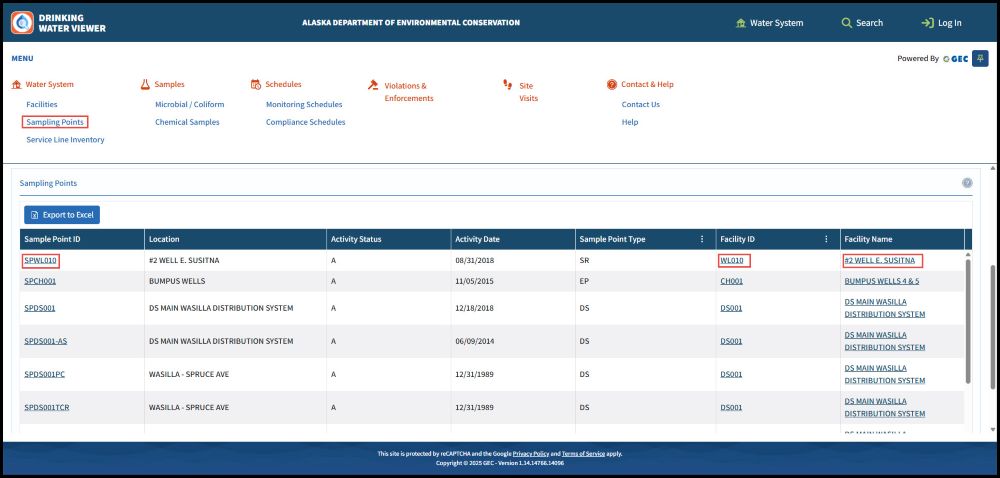Click the help question mark icon
Image resolution: width=1000 pixels, height=478 pixels.
[967, 183]
